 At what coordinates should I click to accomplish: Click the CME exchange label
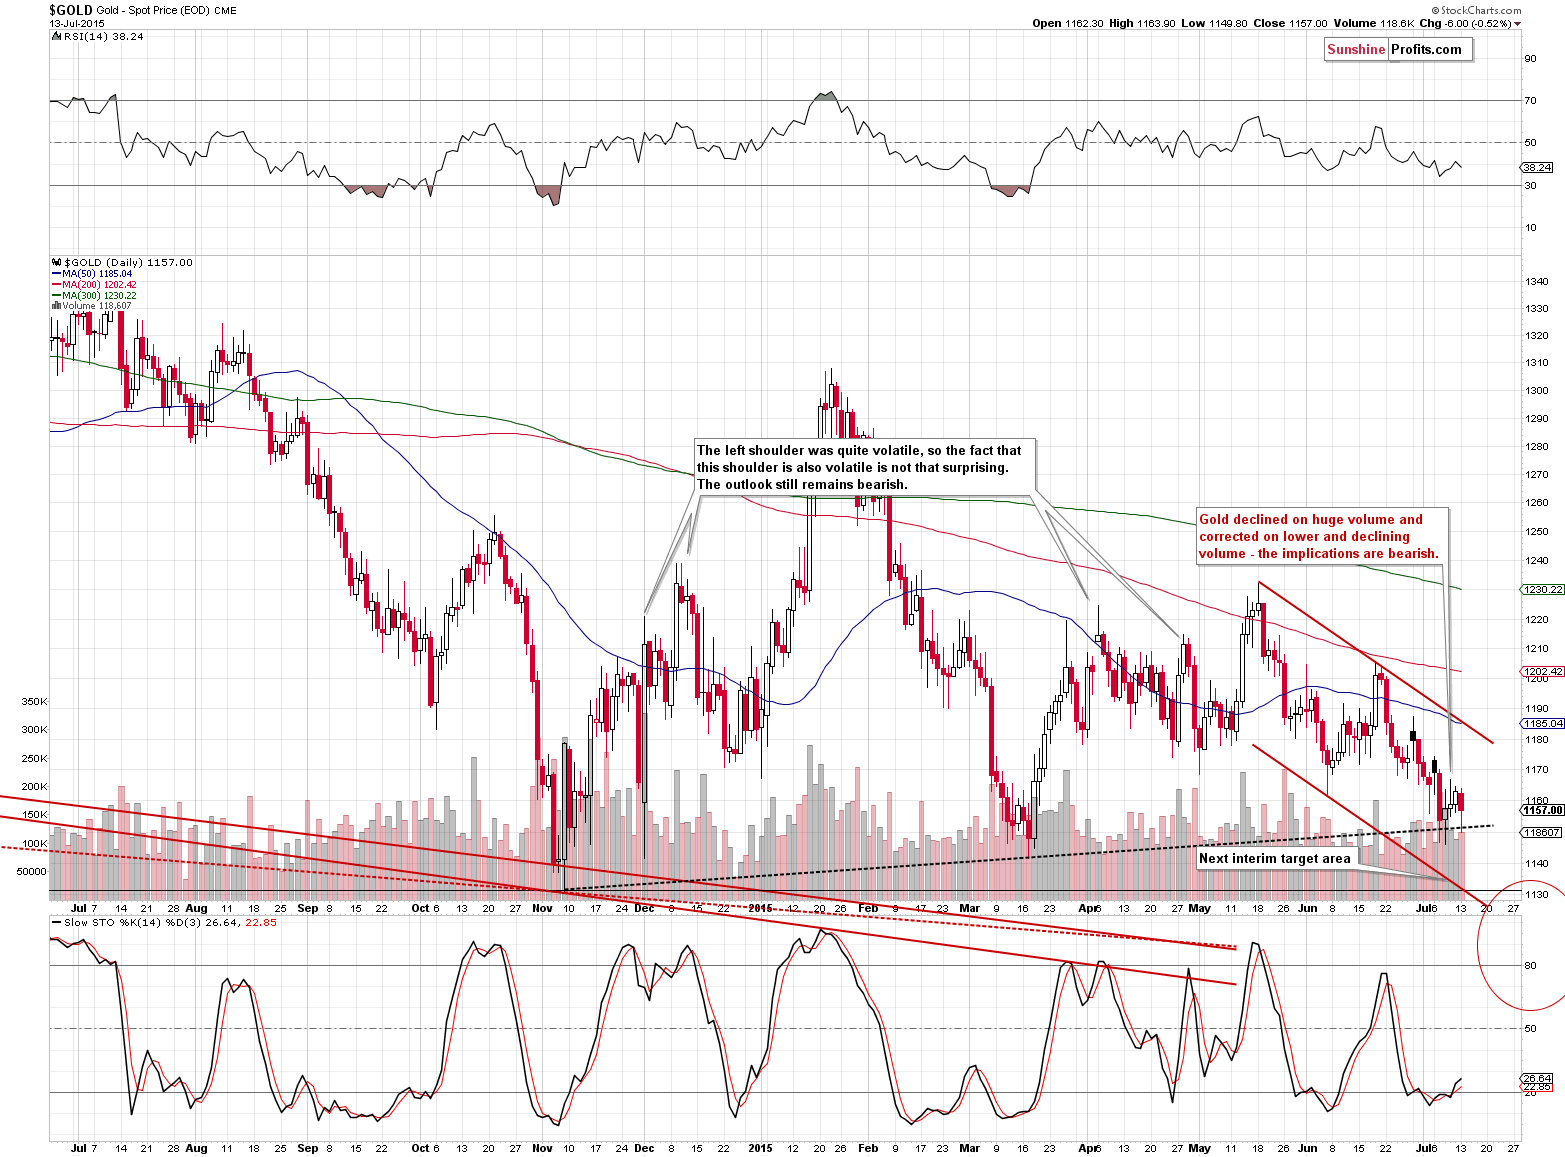pyautogui.click(x=226, y=11)
